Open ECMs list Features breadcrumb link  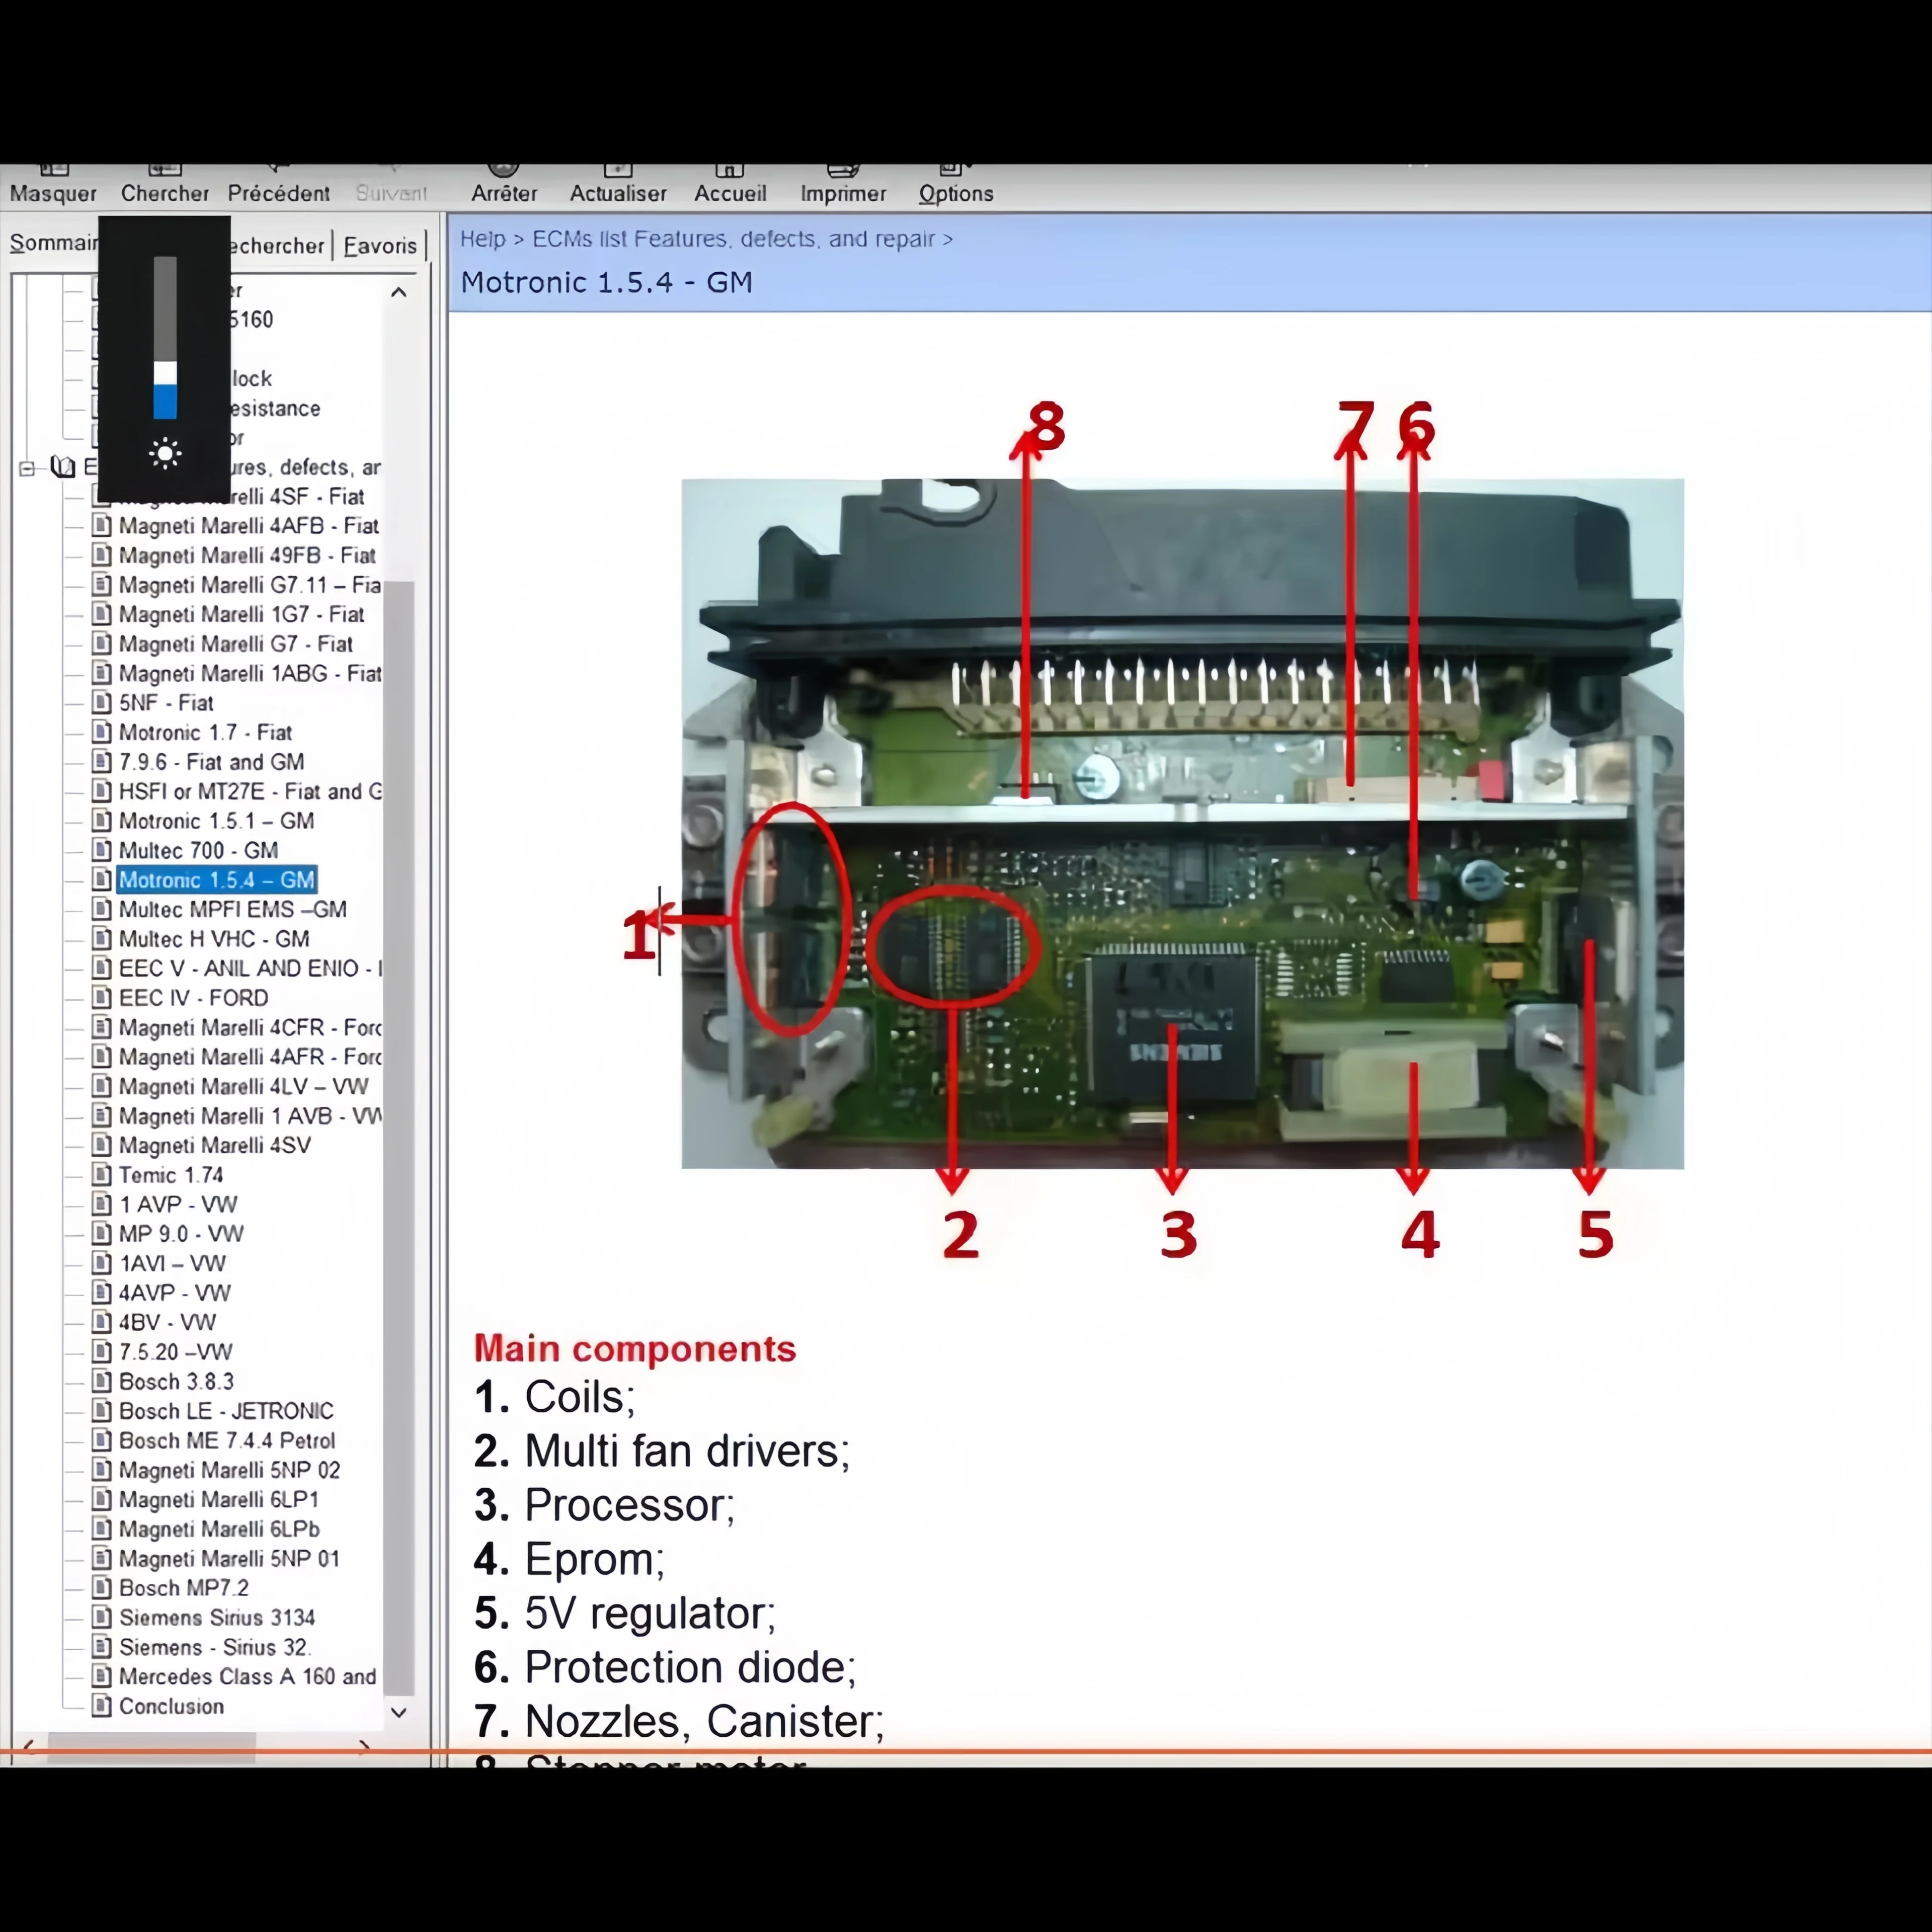pos(733,239)
